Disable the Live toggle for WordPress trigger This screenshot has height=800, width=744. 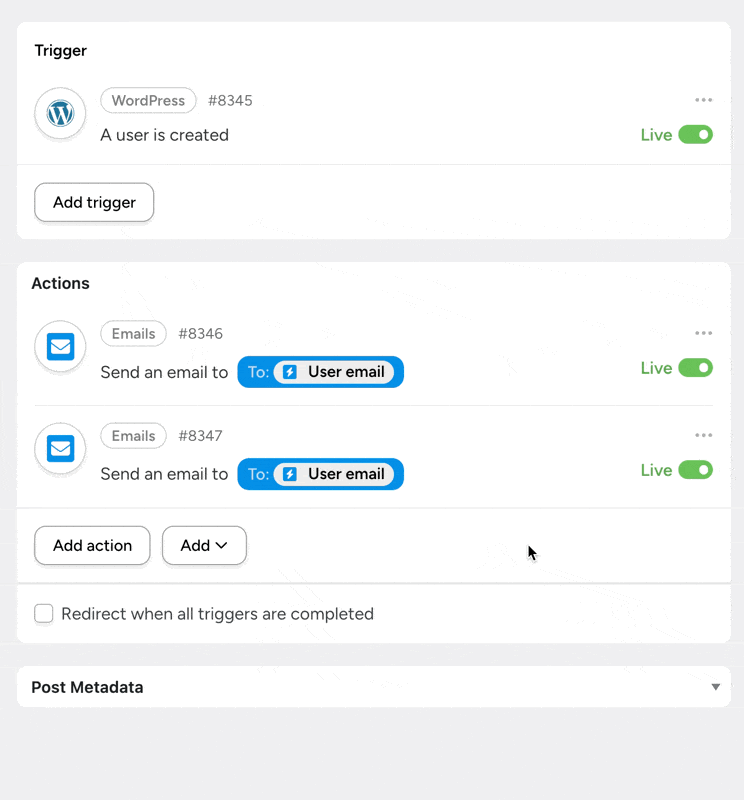(x=695, y=135)
